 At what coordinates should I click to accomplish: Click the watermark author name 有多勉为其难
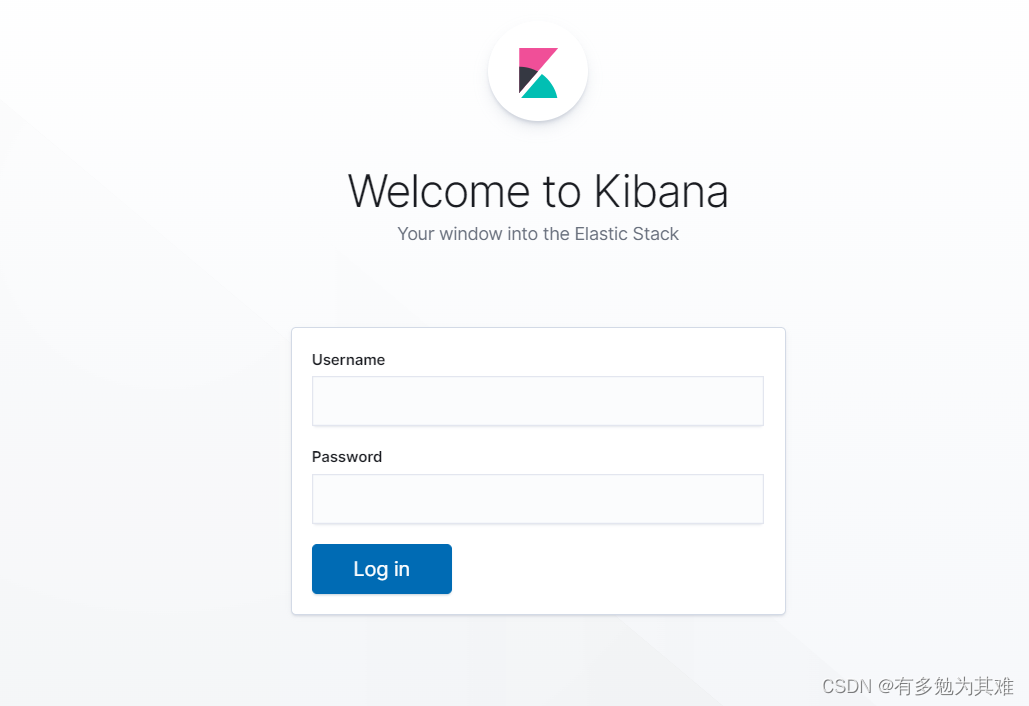[954, 686]
